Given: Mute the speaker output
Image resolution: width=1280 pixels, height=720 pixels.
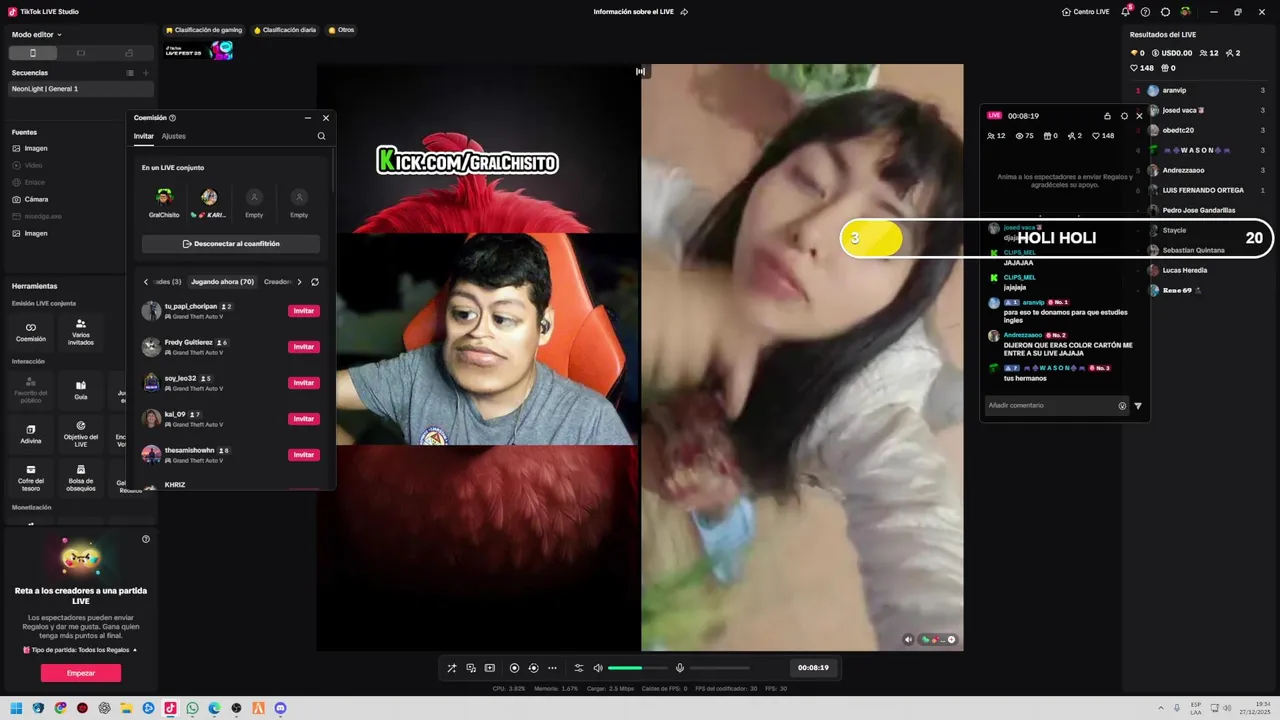Looking at the screenshot, I should pos(598,668).
